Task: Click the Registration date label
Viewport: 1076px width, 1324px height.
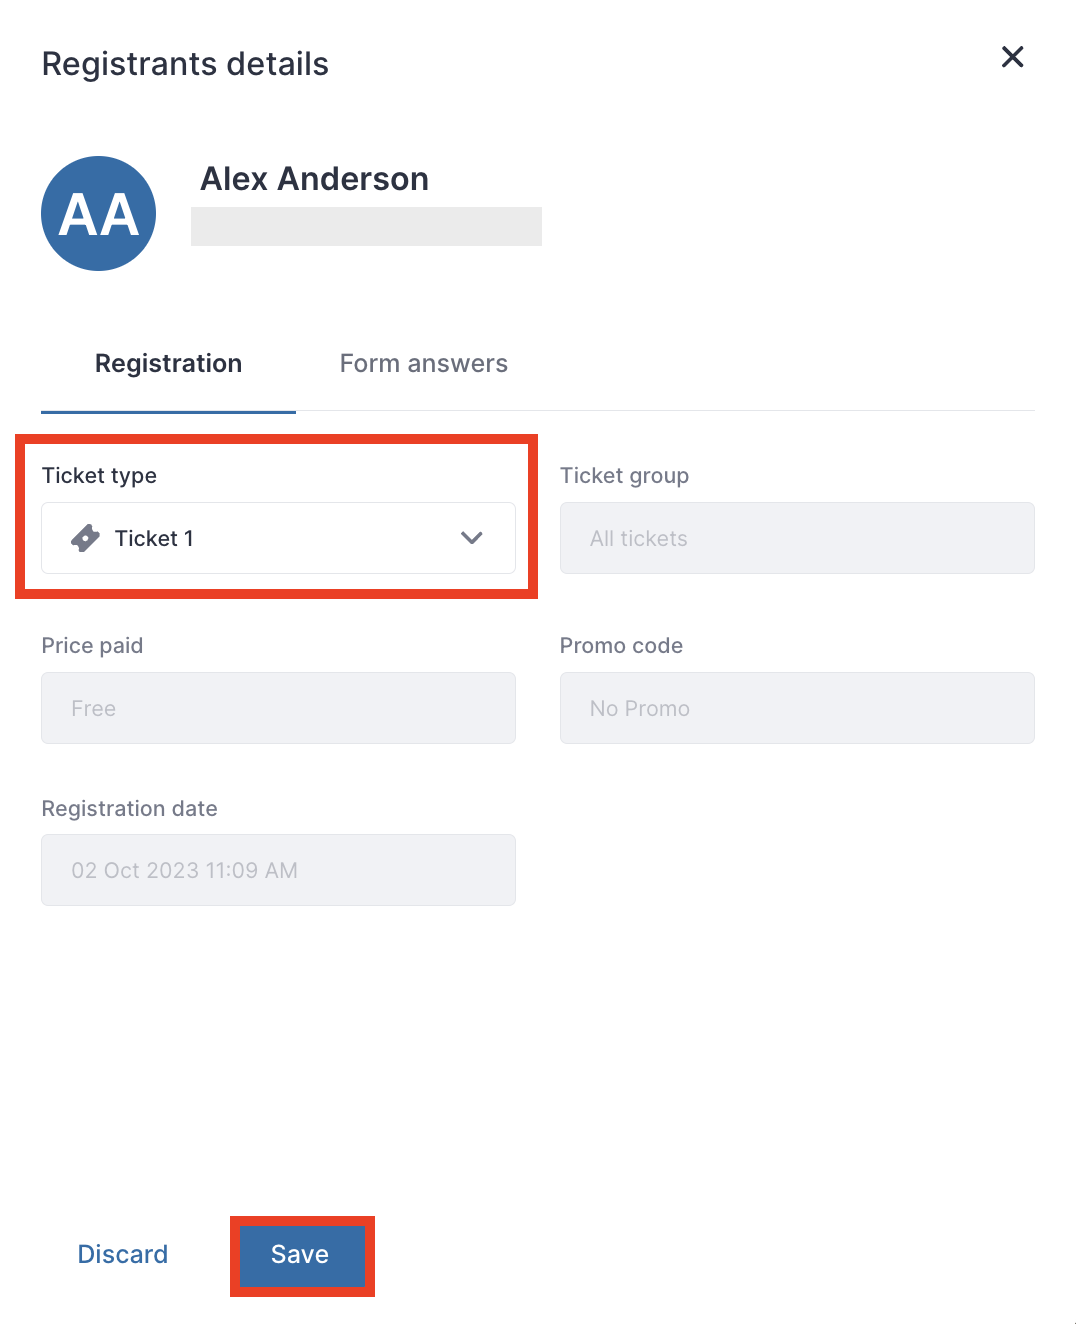Action: pos(129,809)
